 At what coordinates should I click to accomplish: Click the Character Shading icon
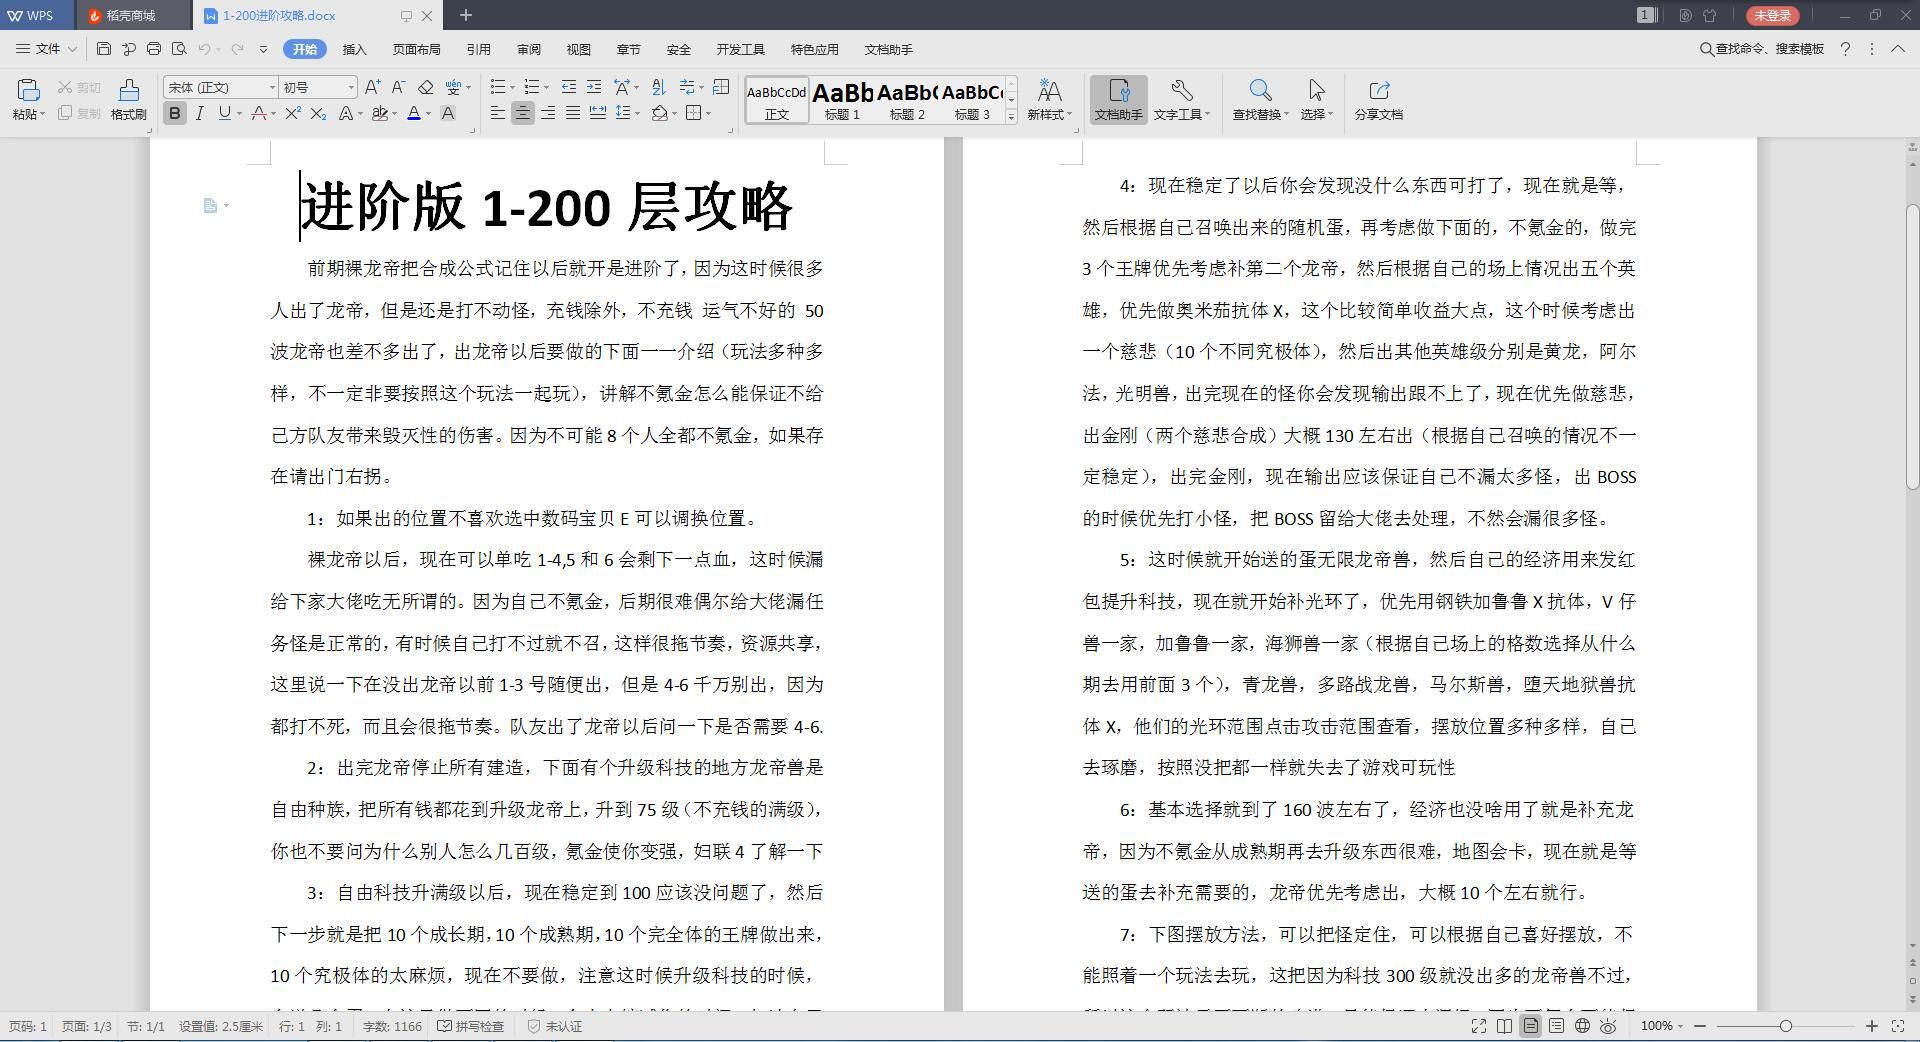pos(448,113)
